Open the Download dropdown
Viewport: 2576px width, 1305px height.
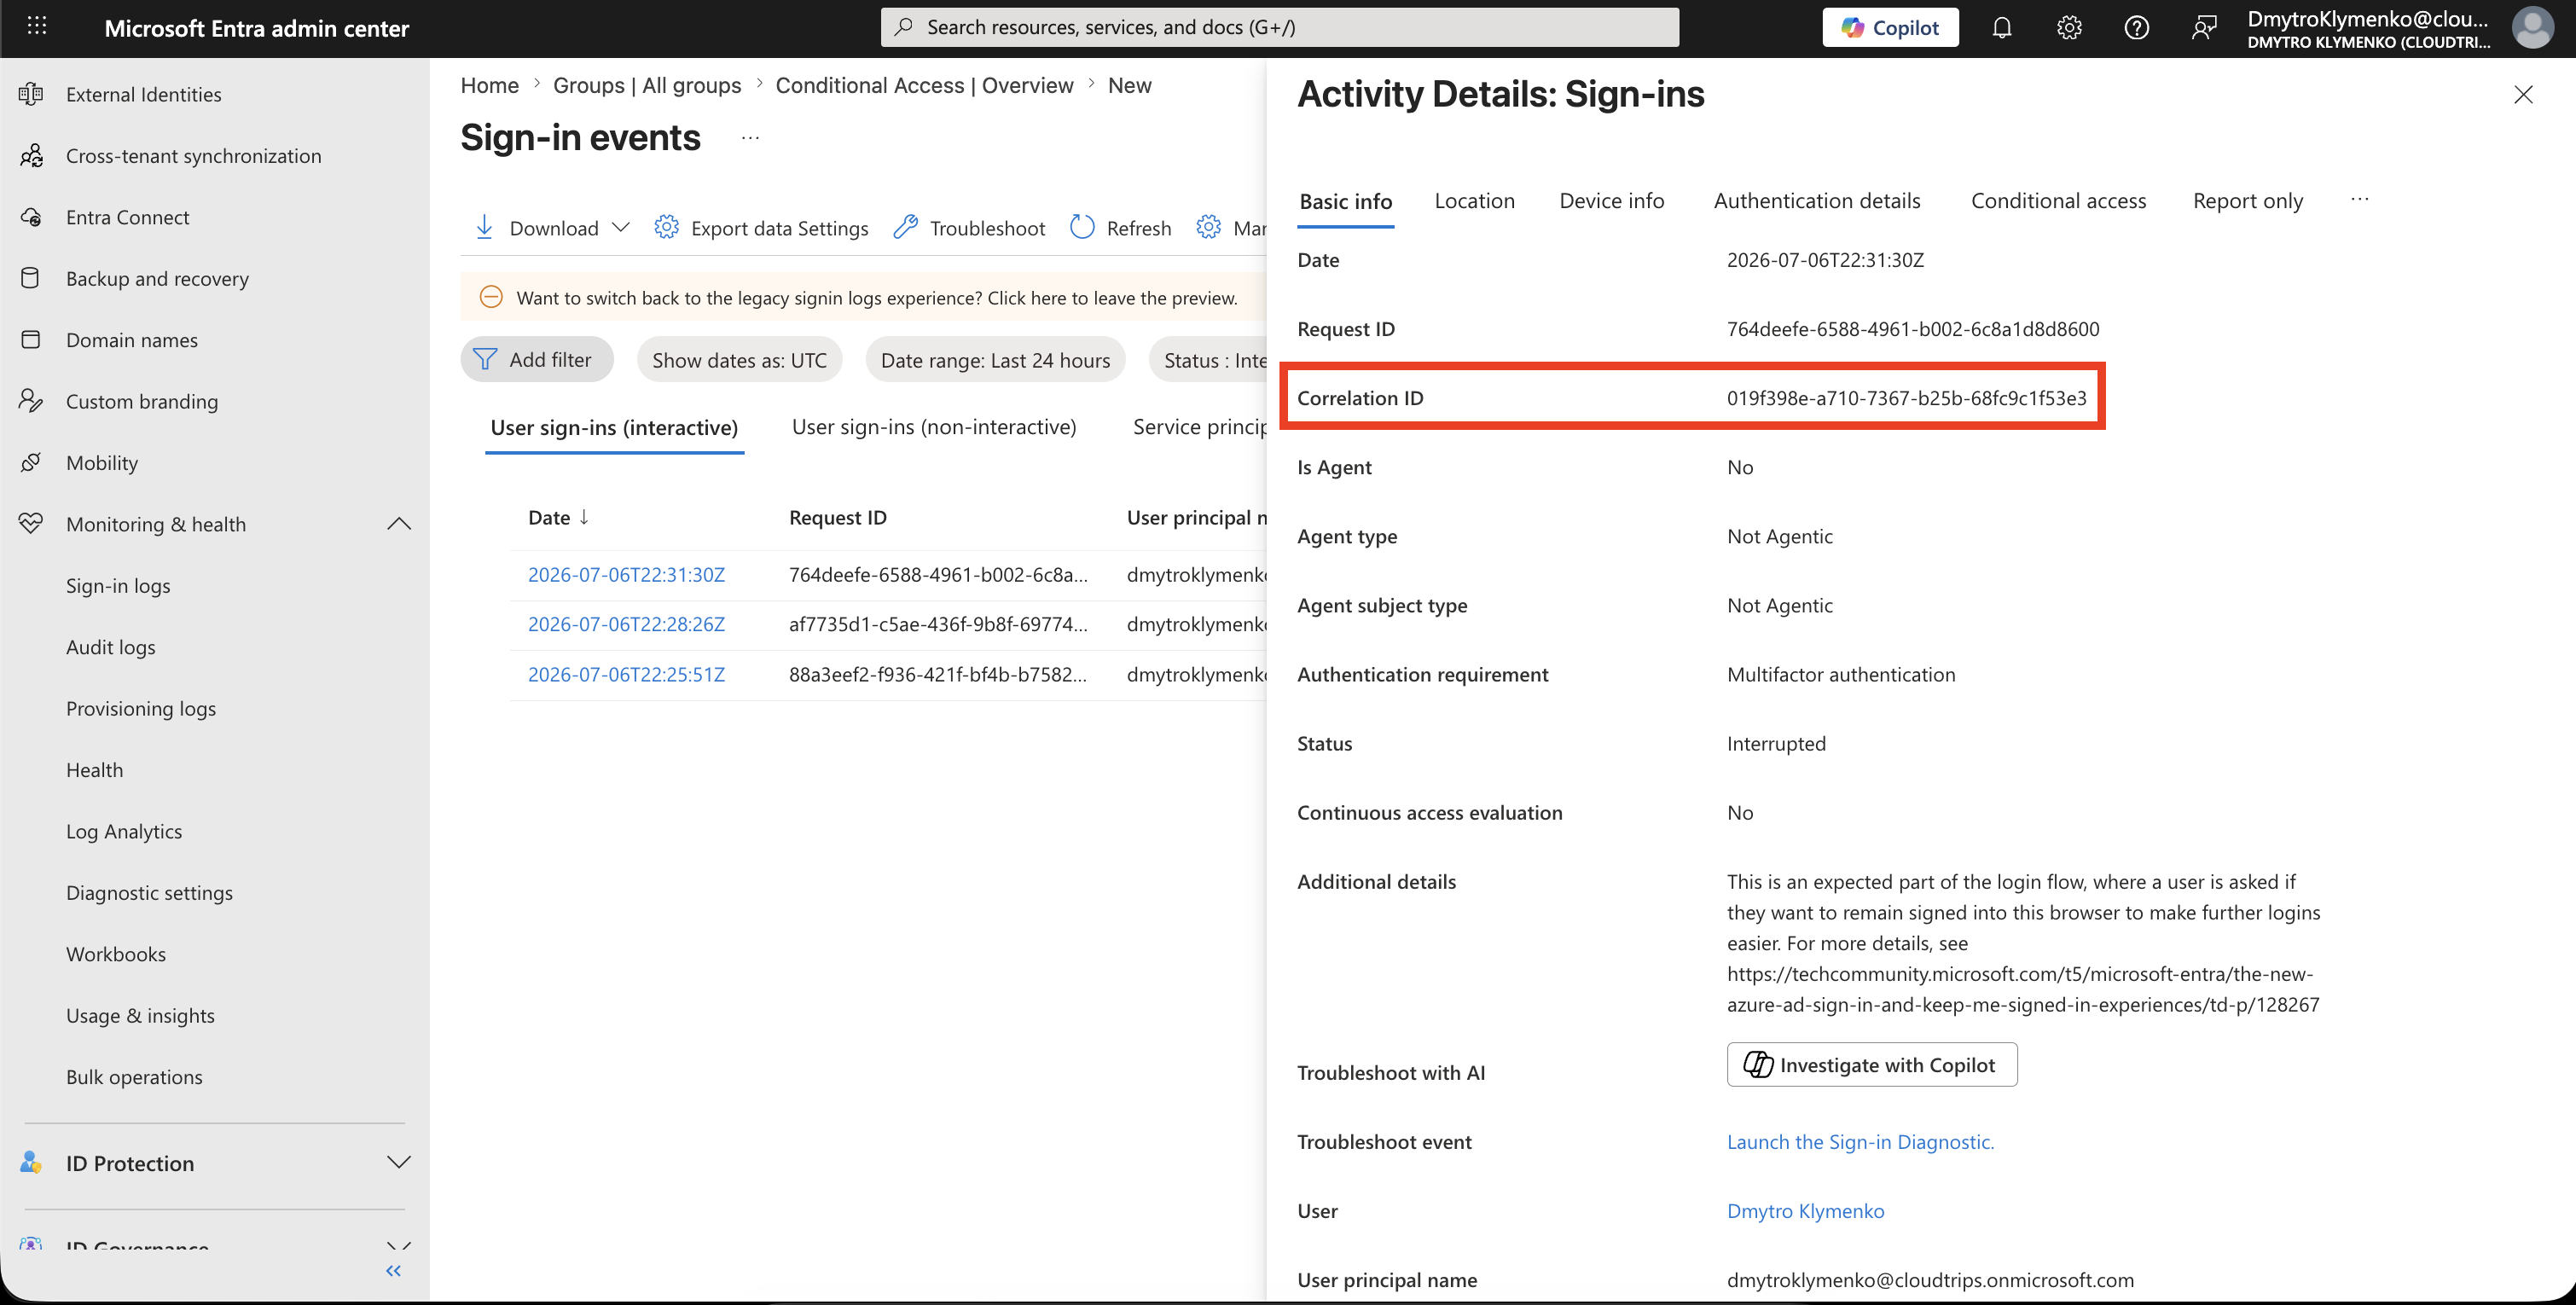click(x=552, y=228)
